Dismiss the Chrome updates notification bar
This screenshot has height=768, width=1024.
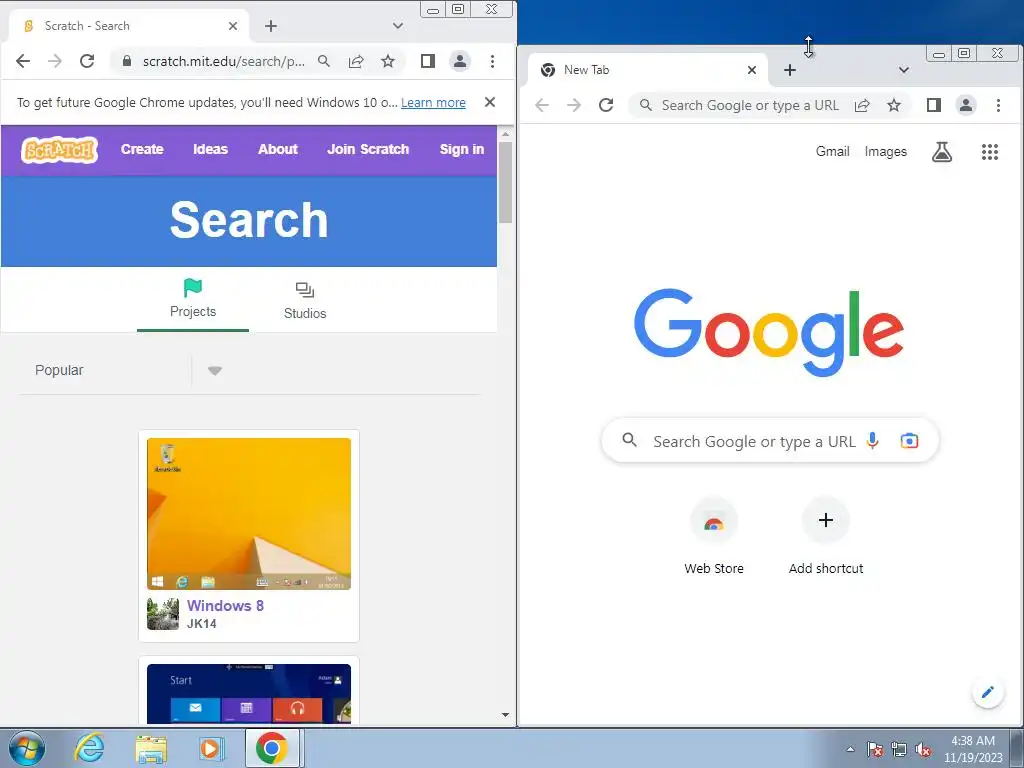[490, 103]
